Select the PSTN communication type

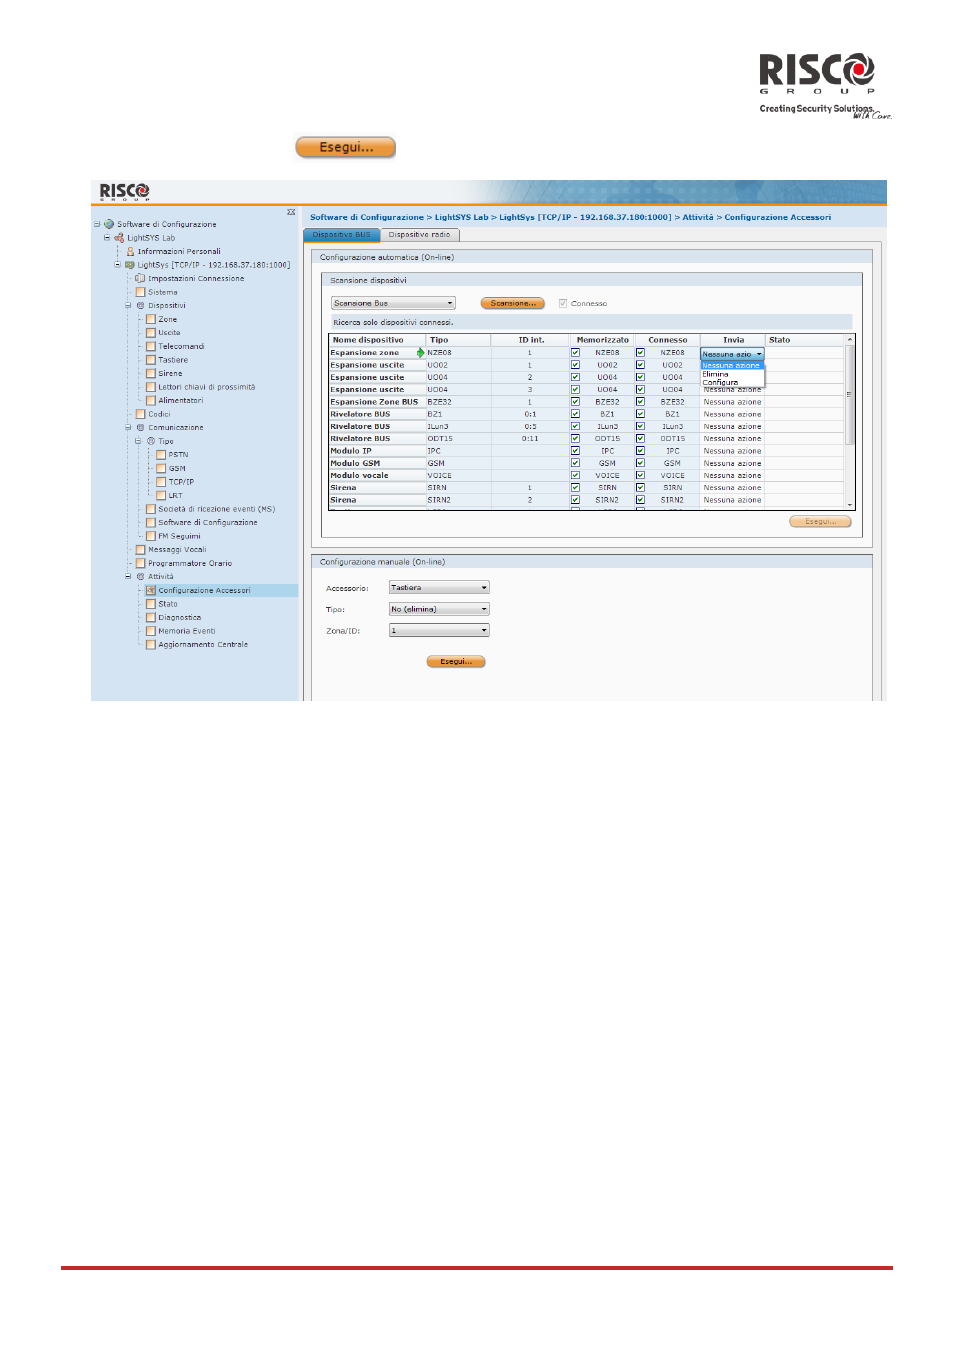click(x=178, y=454)
